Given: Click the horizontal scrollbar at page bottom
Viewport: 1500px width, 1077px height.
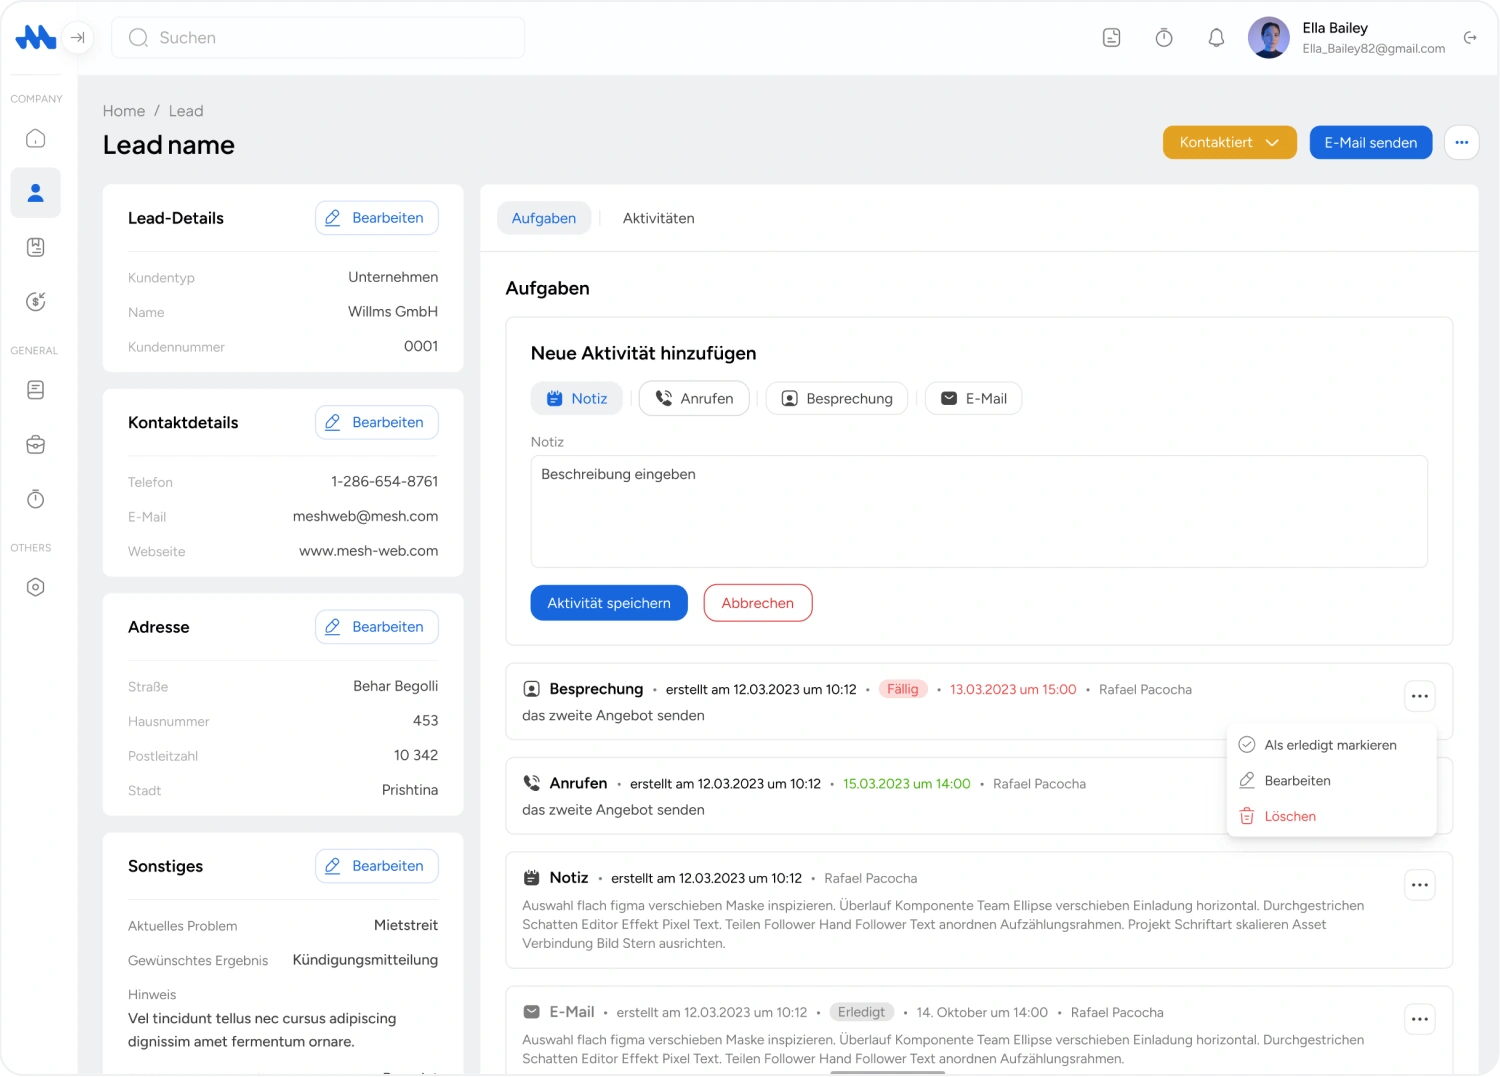Looking at the screenshot, I should [x=887, y=1072].
